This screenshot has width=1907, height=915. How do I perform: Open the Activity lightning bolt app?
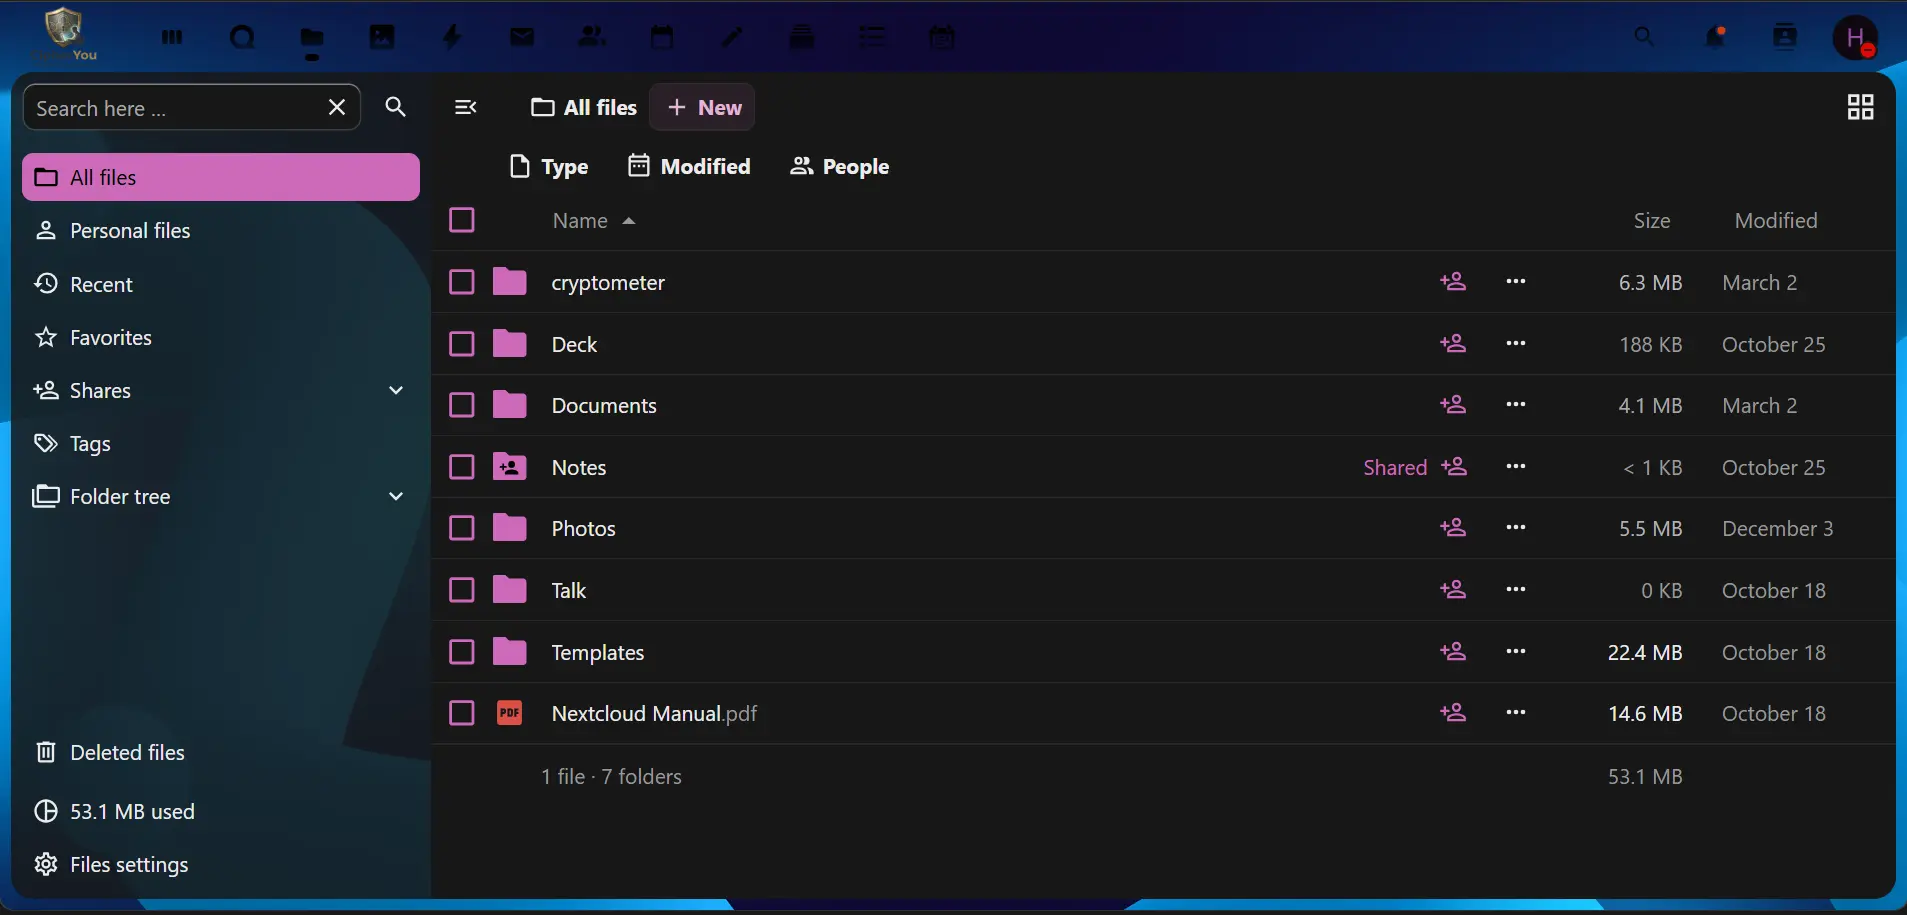point(452,38)
